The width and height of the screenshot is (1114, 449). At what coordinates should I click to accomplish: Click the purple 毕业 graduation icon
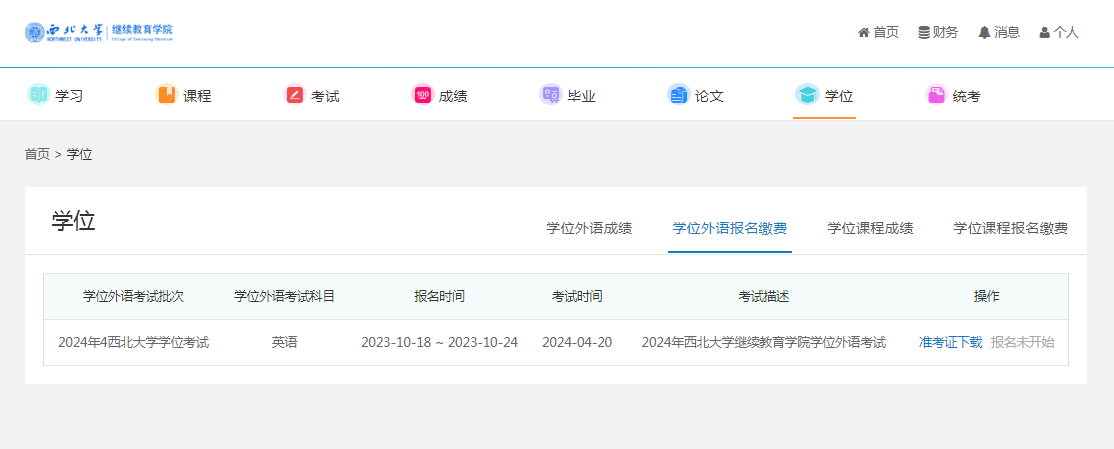tap(550, 95)
